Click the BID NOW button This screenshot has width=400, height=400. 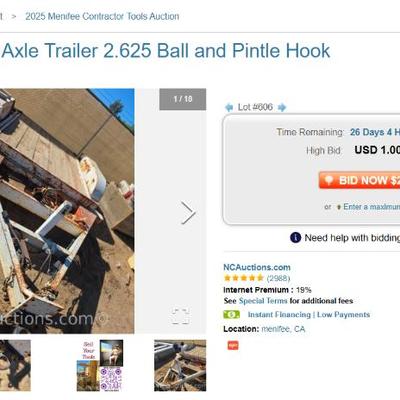(359, 180)
